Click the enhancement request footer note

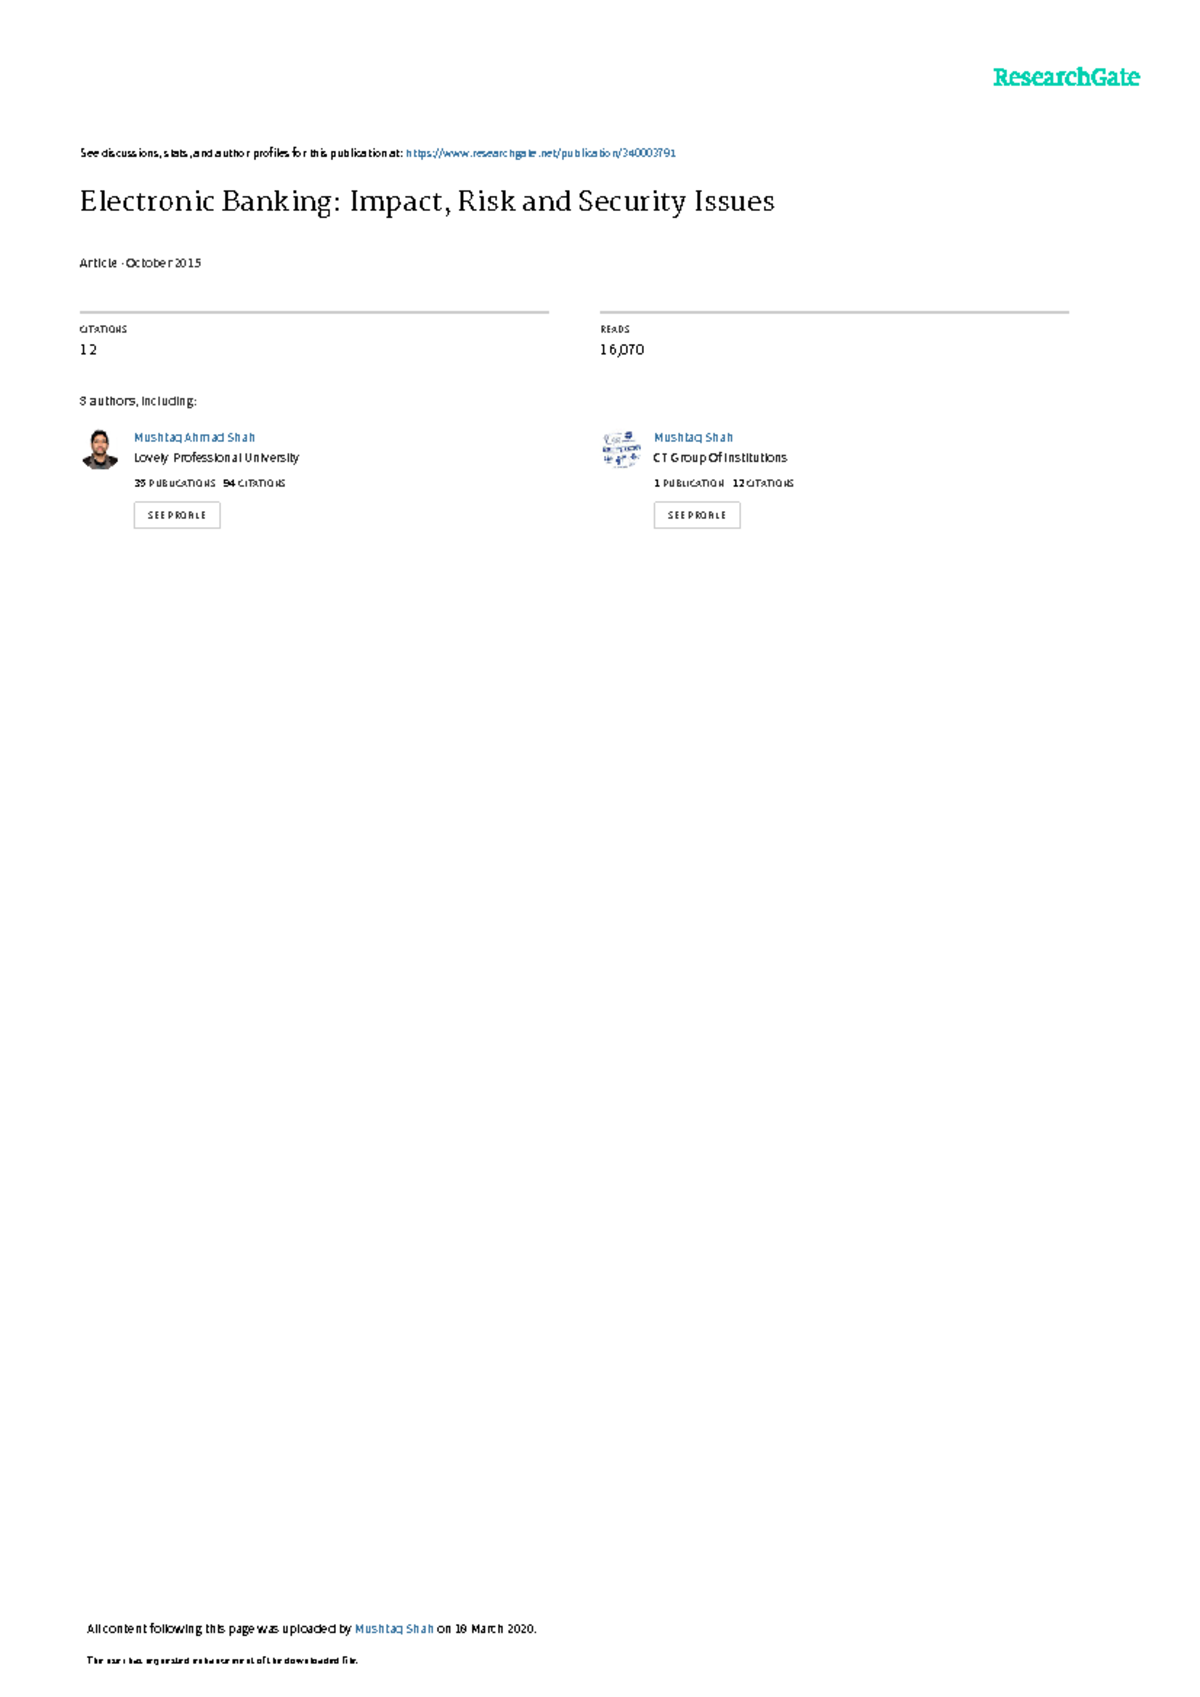pyautogui.click(x=222, y=1661)
